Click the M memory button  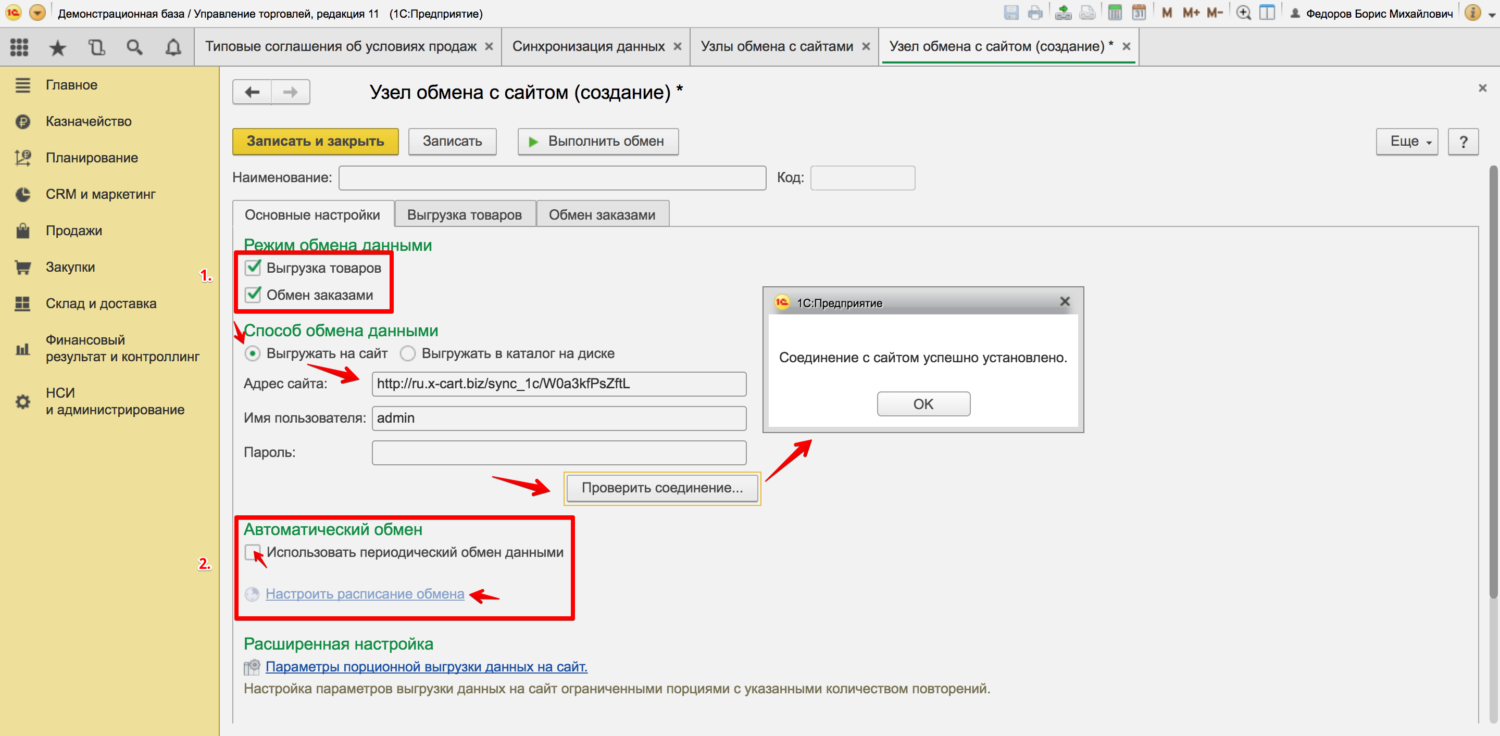[x=1167, y=13]
